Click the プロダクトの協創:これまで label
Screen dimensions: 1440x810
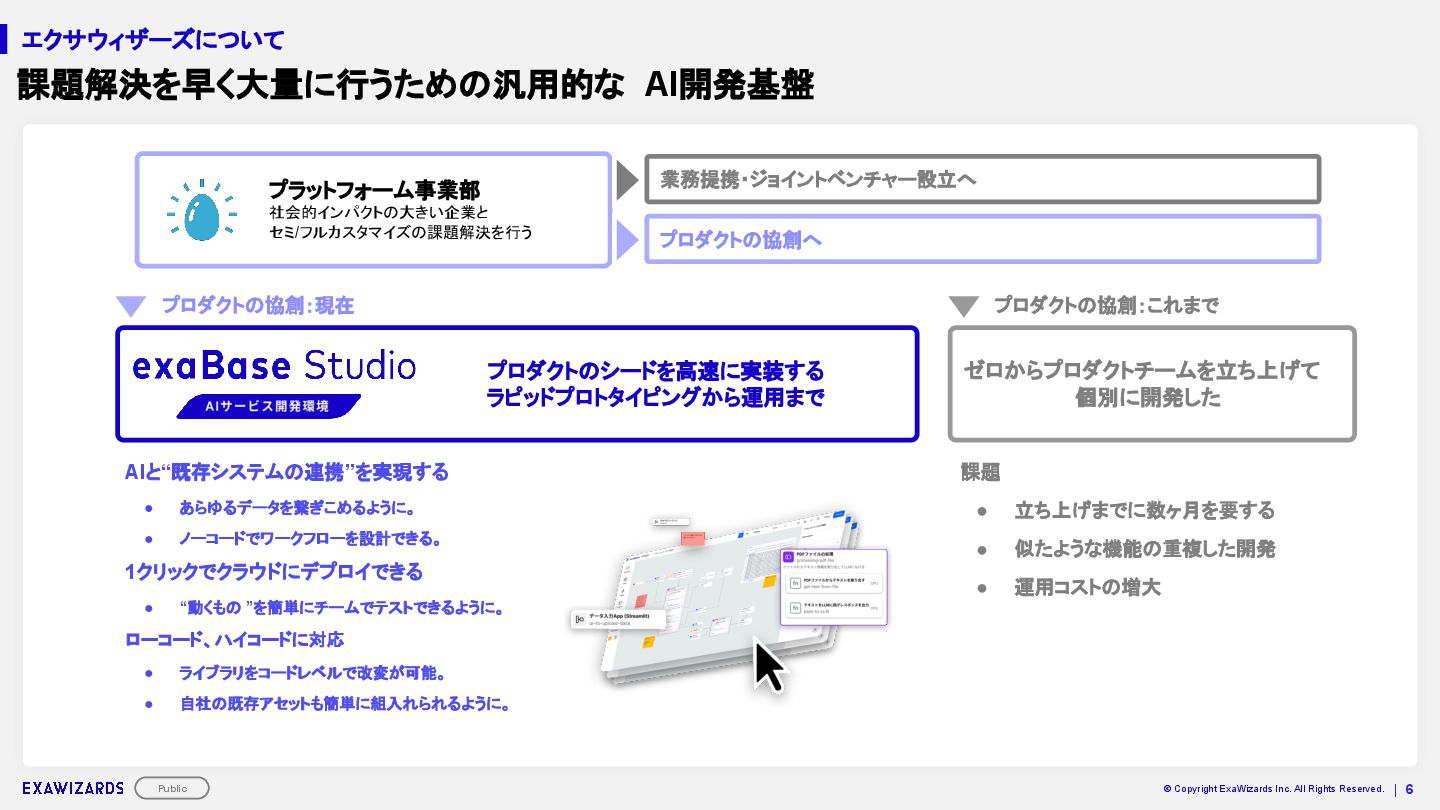coord(1106,306)
